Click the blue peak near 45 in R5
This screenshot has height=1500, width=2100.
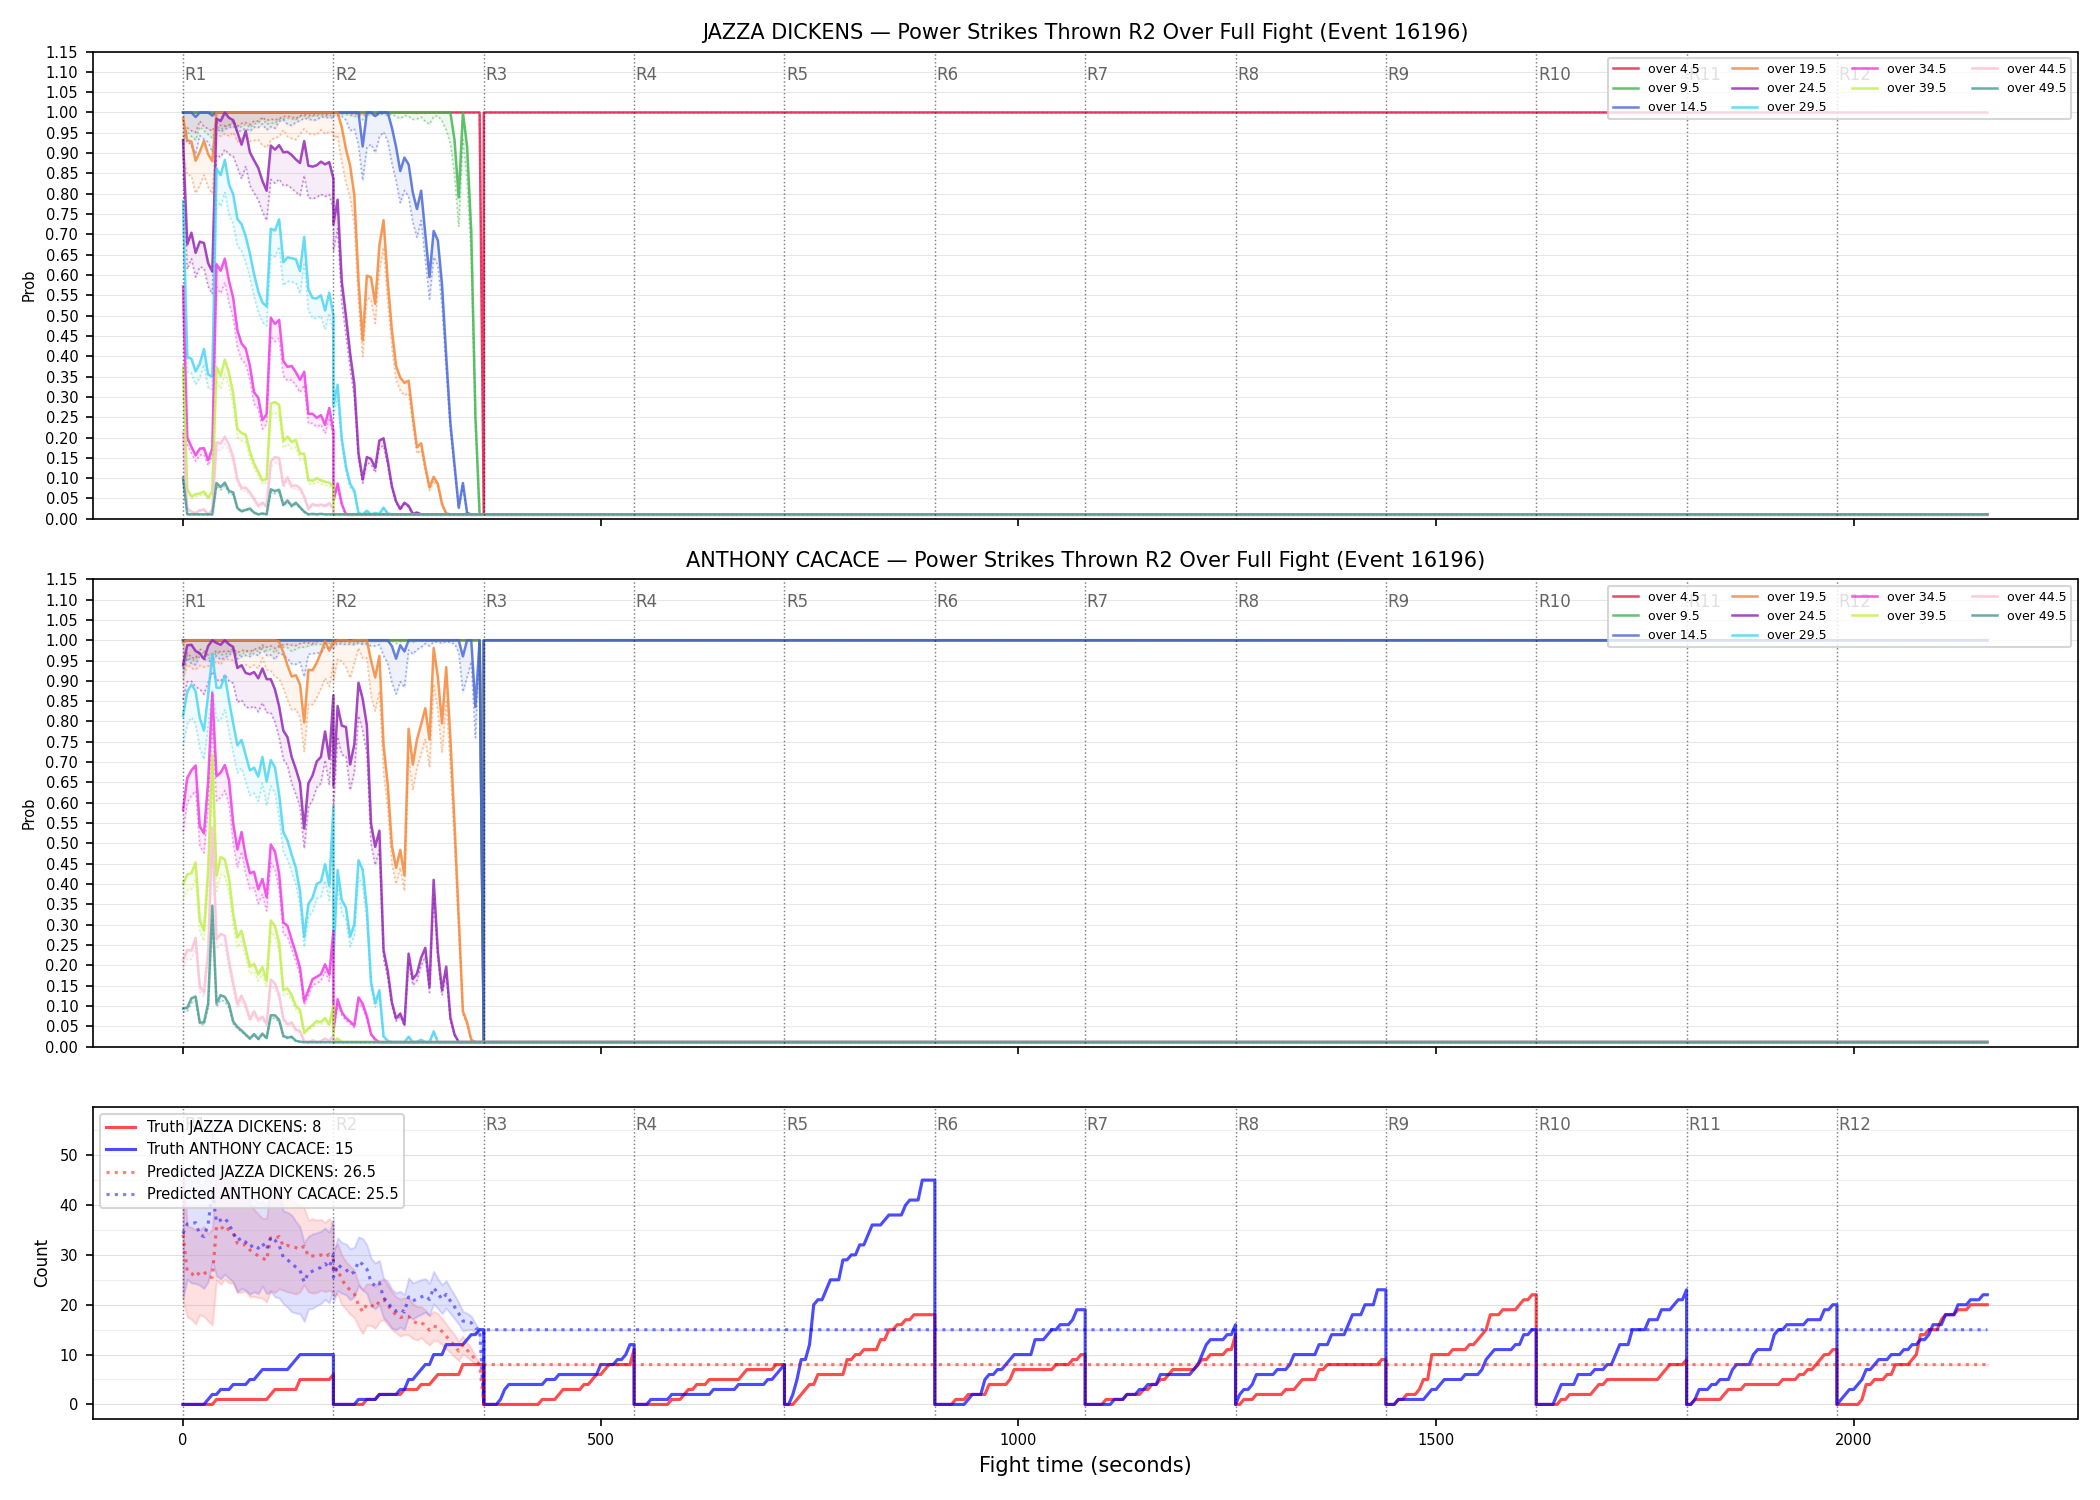coord(927,1180)
